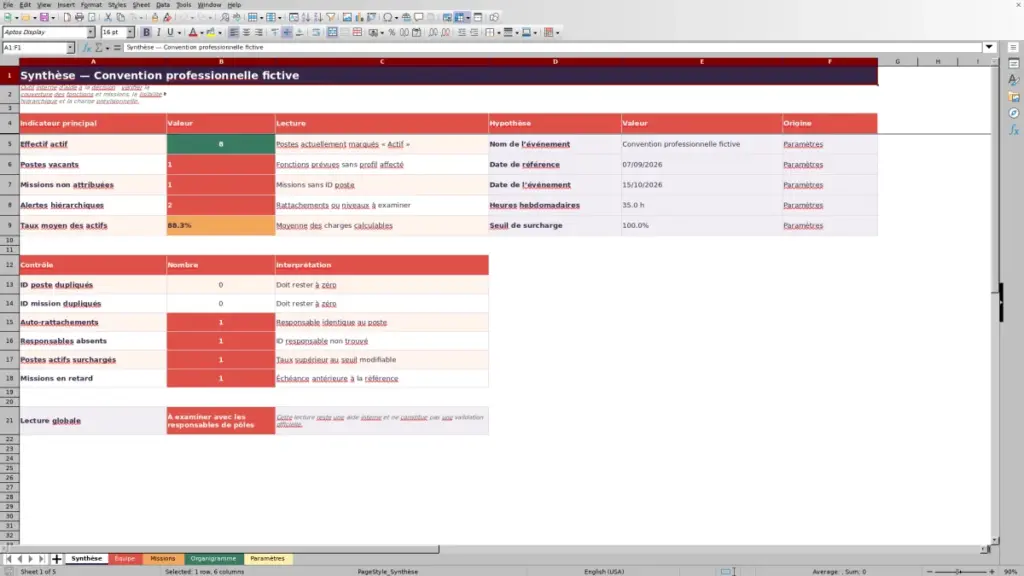
Task: Select column C header
Action: (382, 61)
